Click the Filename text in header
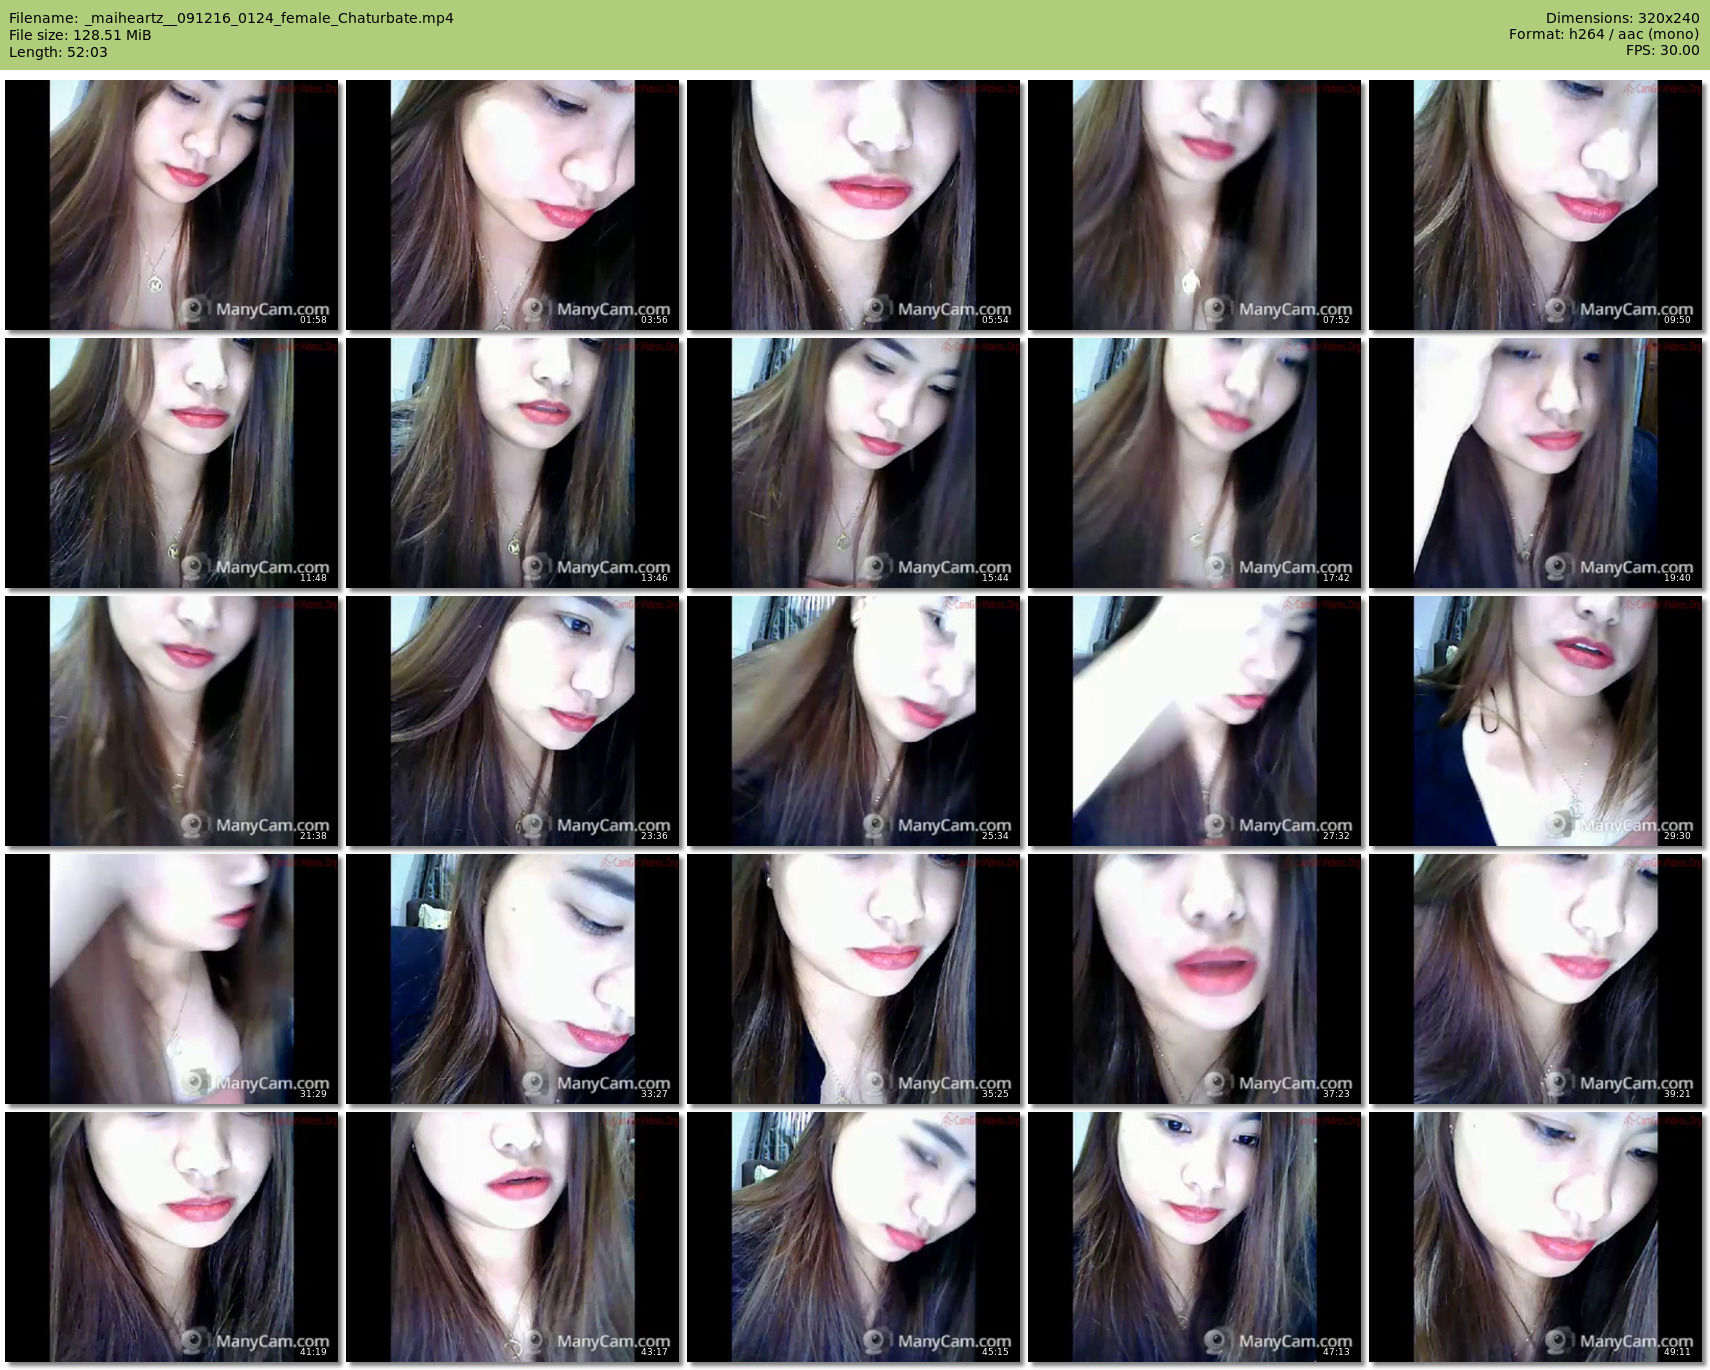The height and width of the screenshot is (1370, 1710). tap(231, 18)
